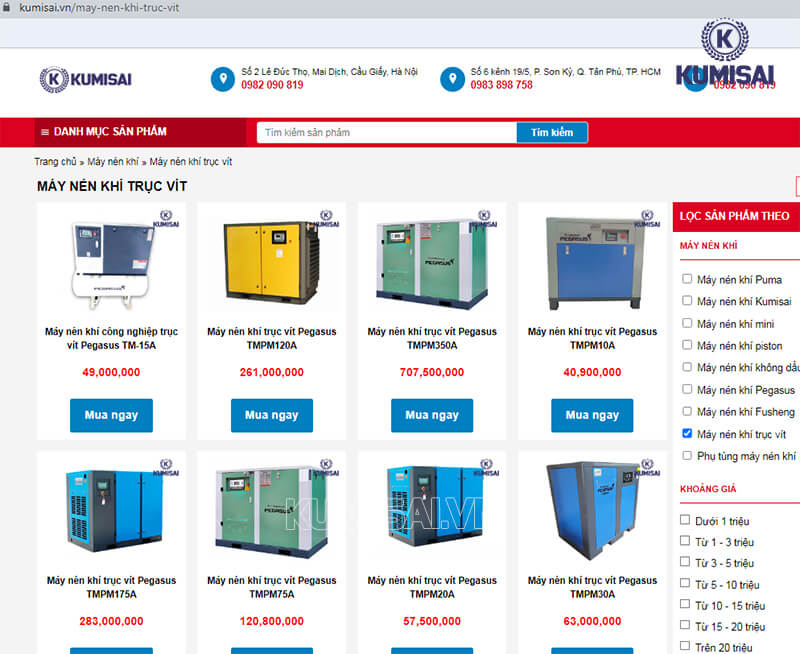Go to Trang chủ via breadcrumb
The height and width of the screenshot is (654, 800).
pos(55,162)
